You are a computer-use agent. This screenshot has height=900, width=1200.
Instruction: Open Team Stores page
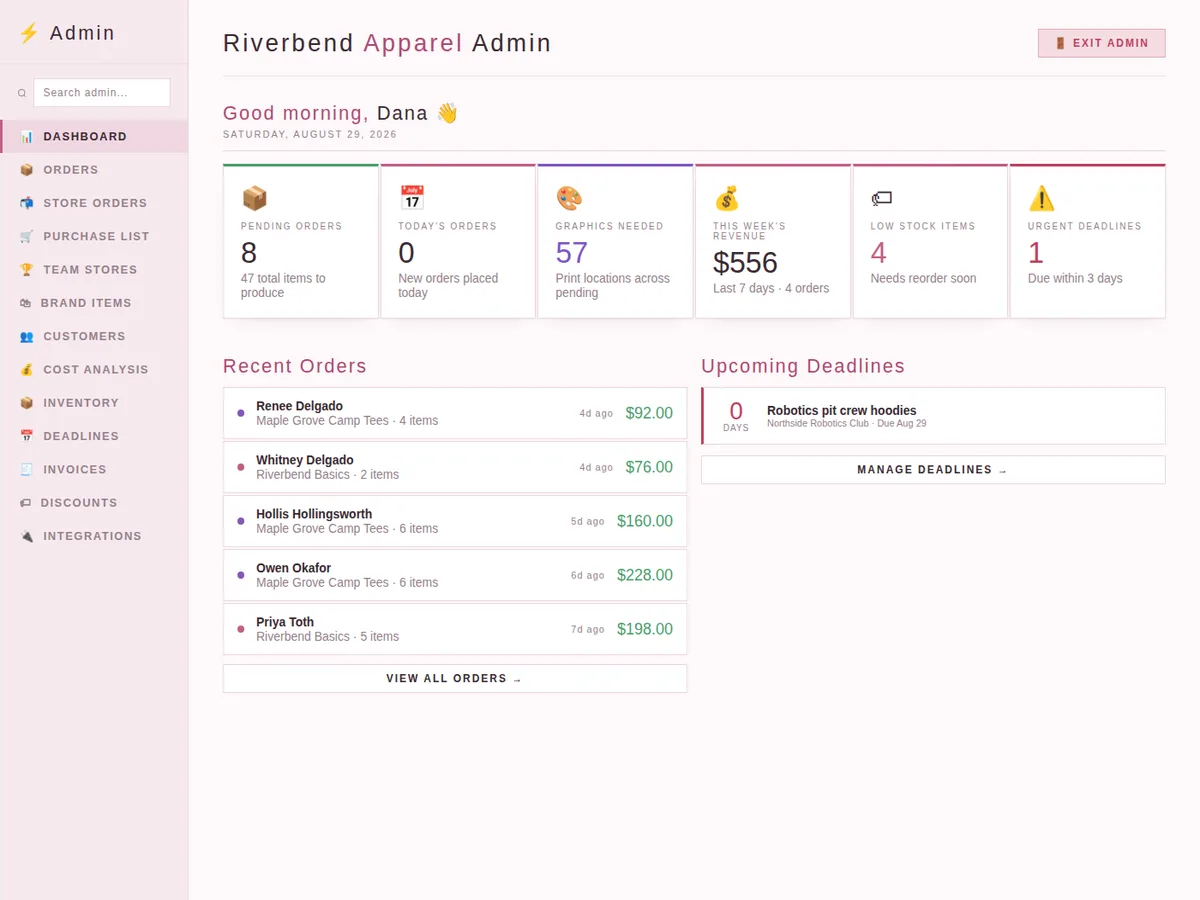point(94,270)
